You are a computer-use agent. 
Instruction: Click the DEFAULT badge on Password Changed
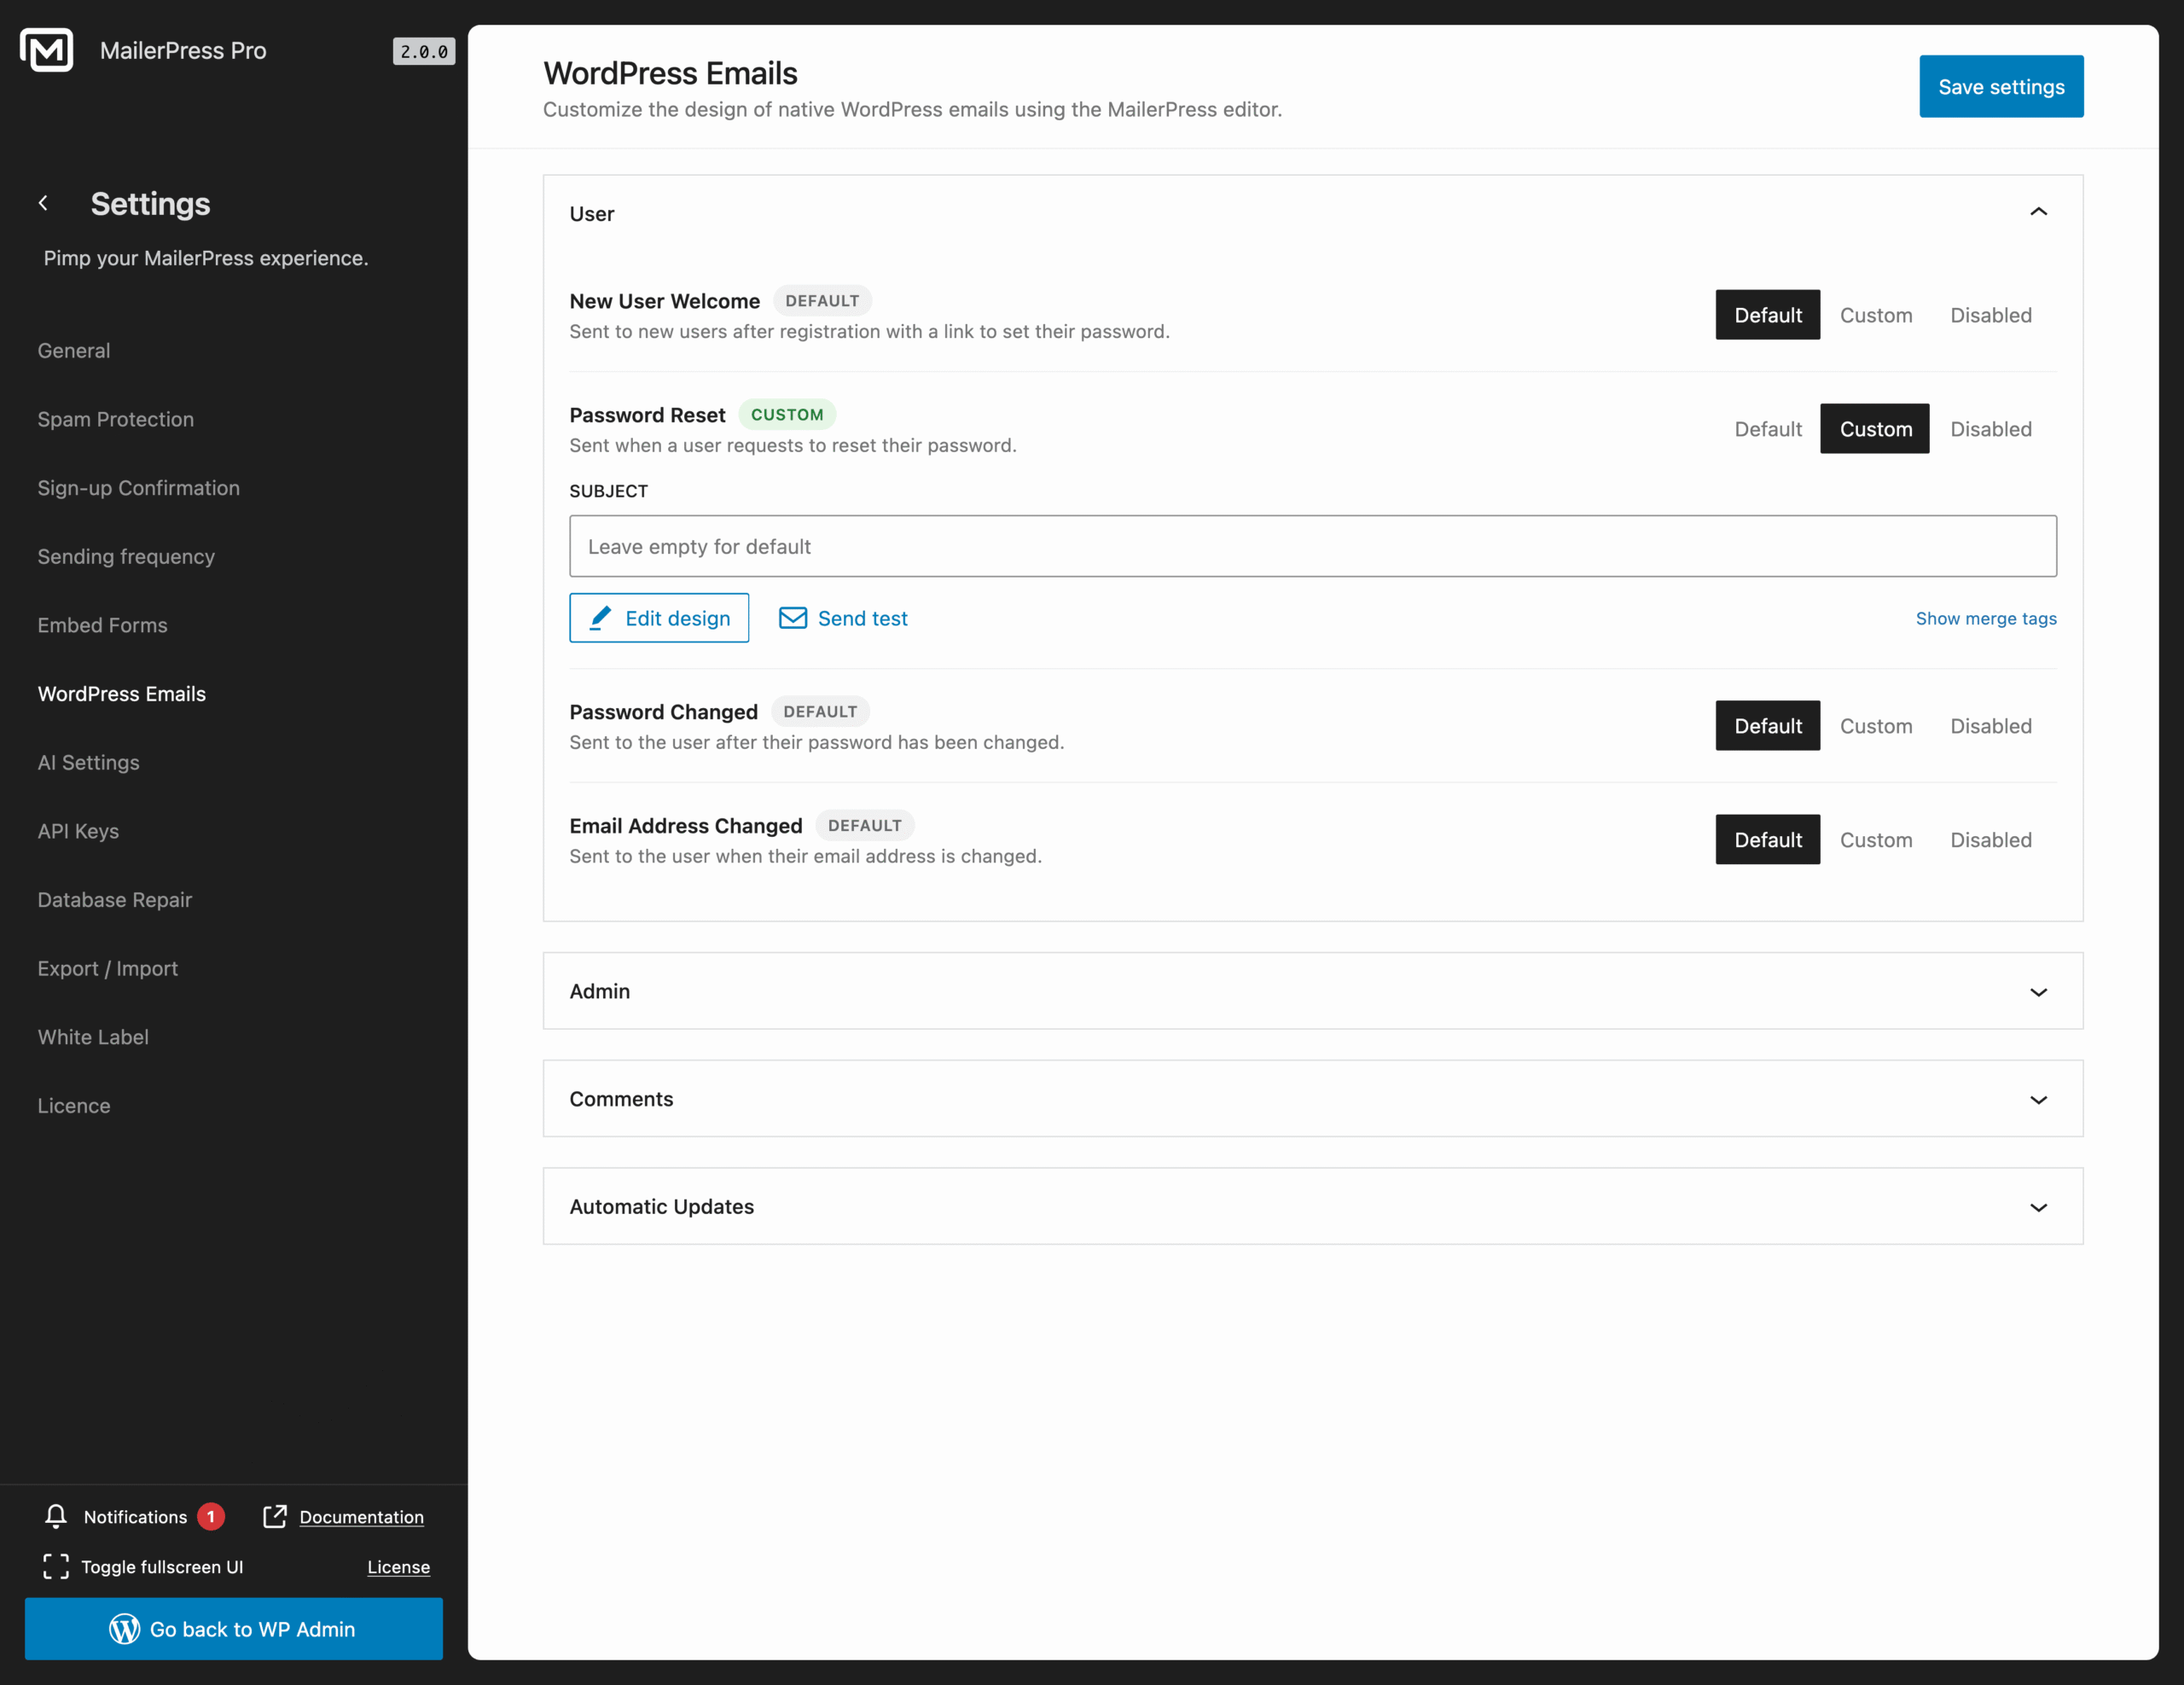[x=820, y=711]
